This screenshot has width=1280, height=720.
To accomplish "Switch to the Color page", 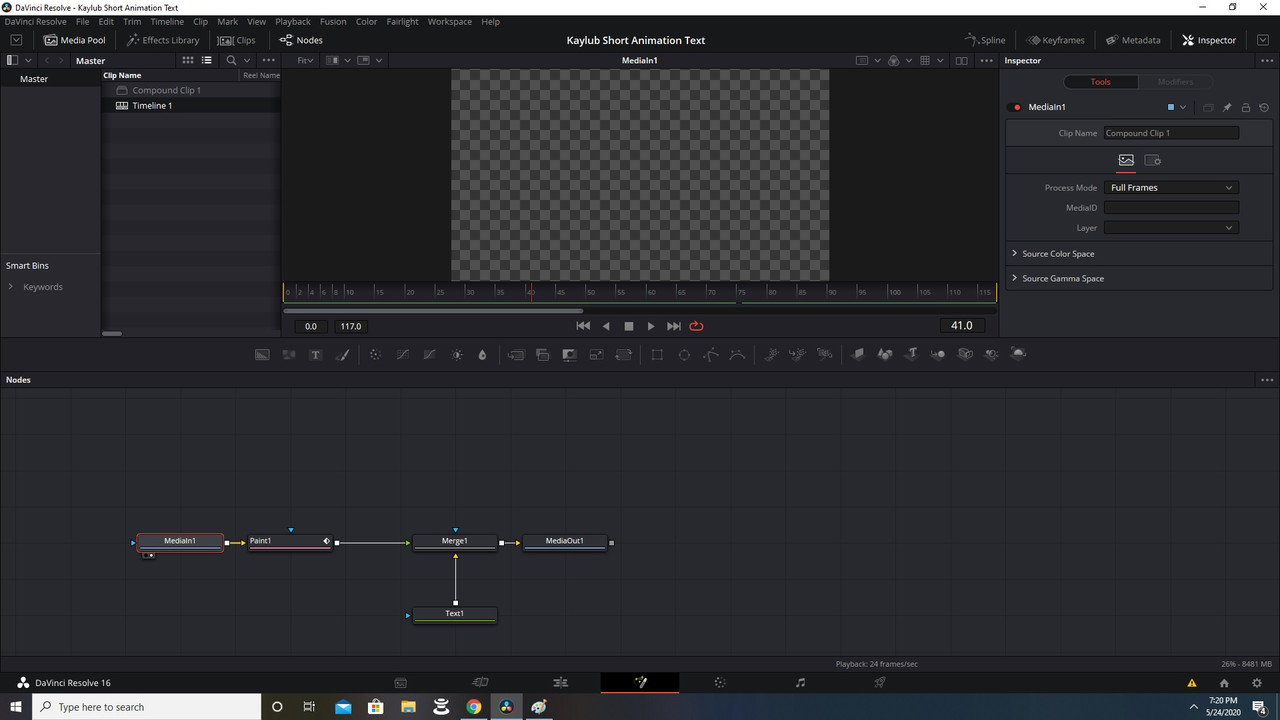I will pyautogui.click(x=720, y=682).
